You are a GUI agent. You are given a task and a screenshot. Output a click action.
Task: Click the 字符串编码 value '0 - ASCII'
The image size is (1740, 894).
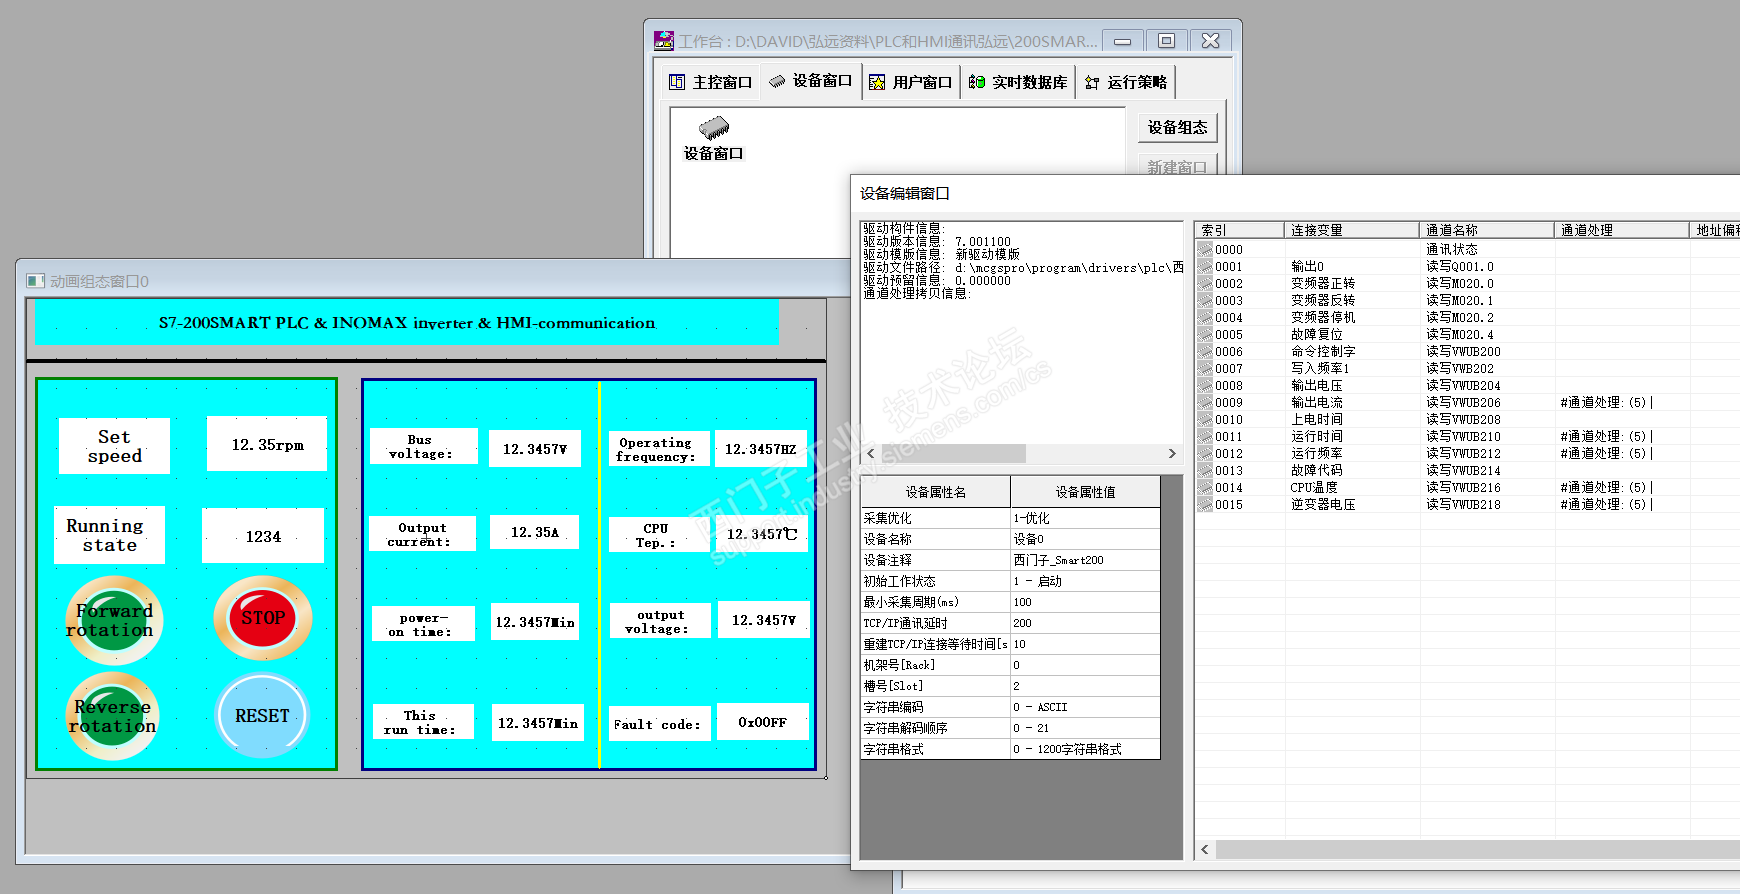1085,707
